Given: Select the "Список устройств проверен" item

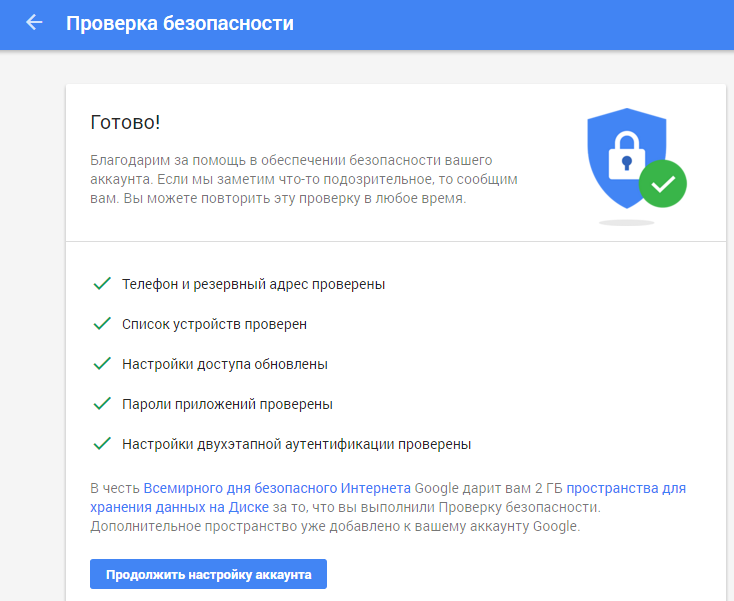Looking at the screenshot, I should click(x=214, y=324).
